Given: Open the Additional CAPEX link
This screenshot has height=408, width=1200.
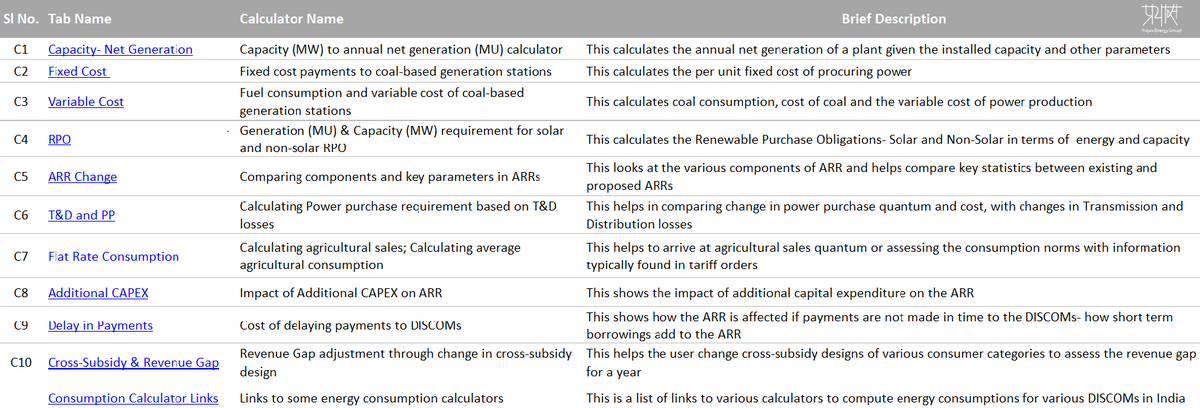Looking at the screenshot, I should click(98, 293).
